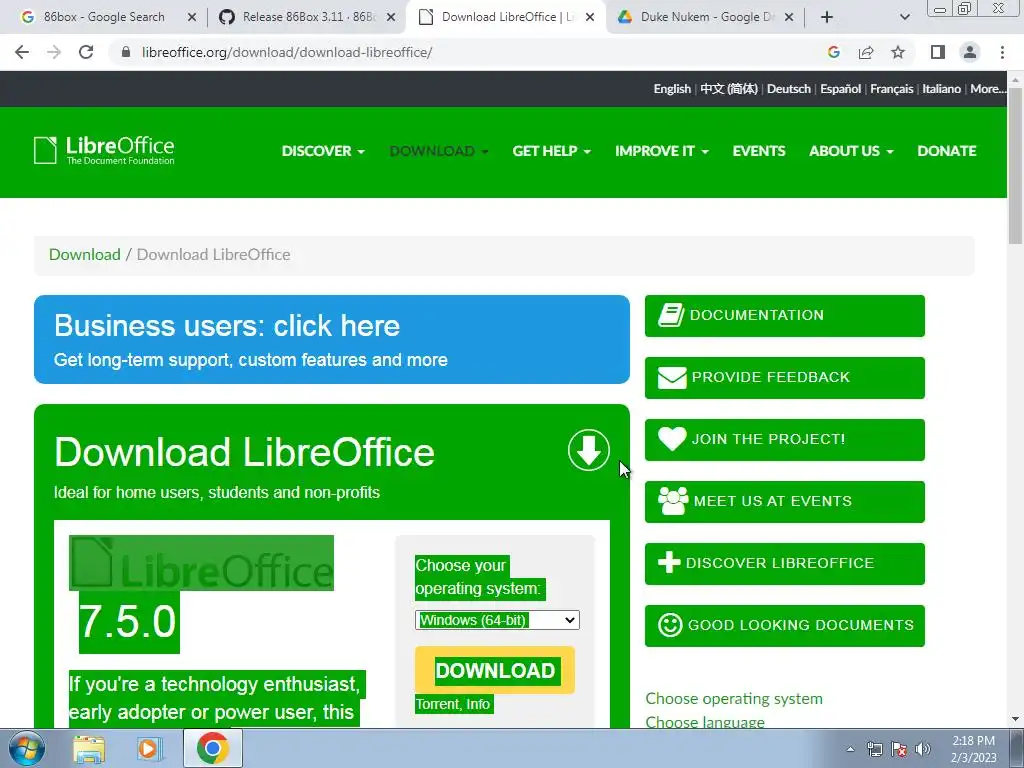Image resolution: width=1024 pixels, height=768 pixels.
Task: Click the round download arrow icon
Action: 588,450
